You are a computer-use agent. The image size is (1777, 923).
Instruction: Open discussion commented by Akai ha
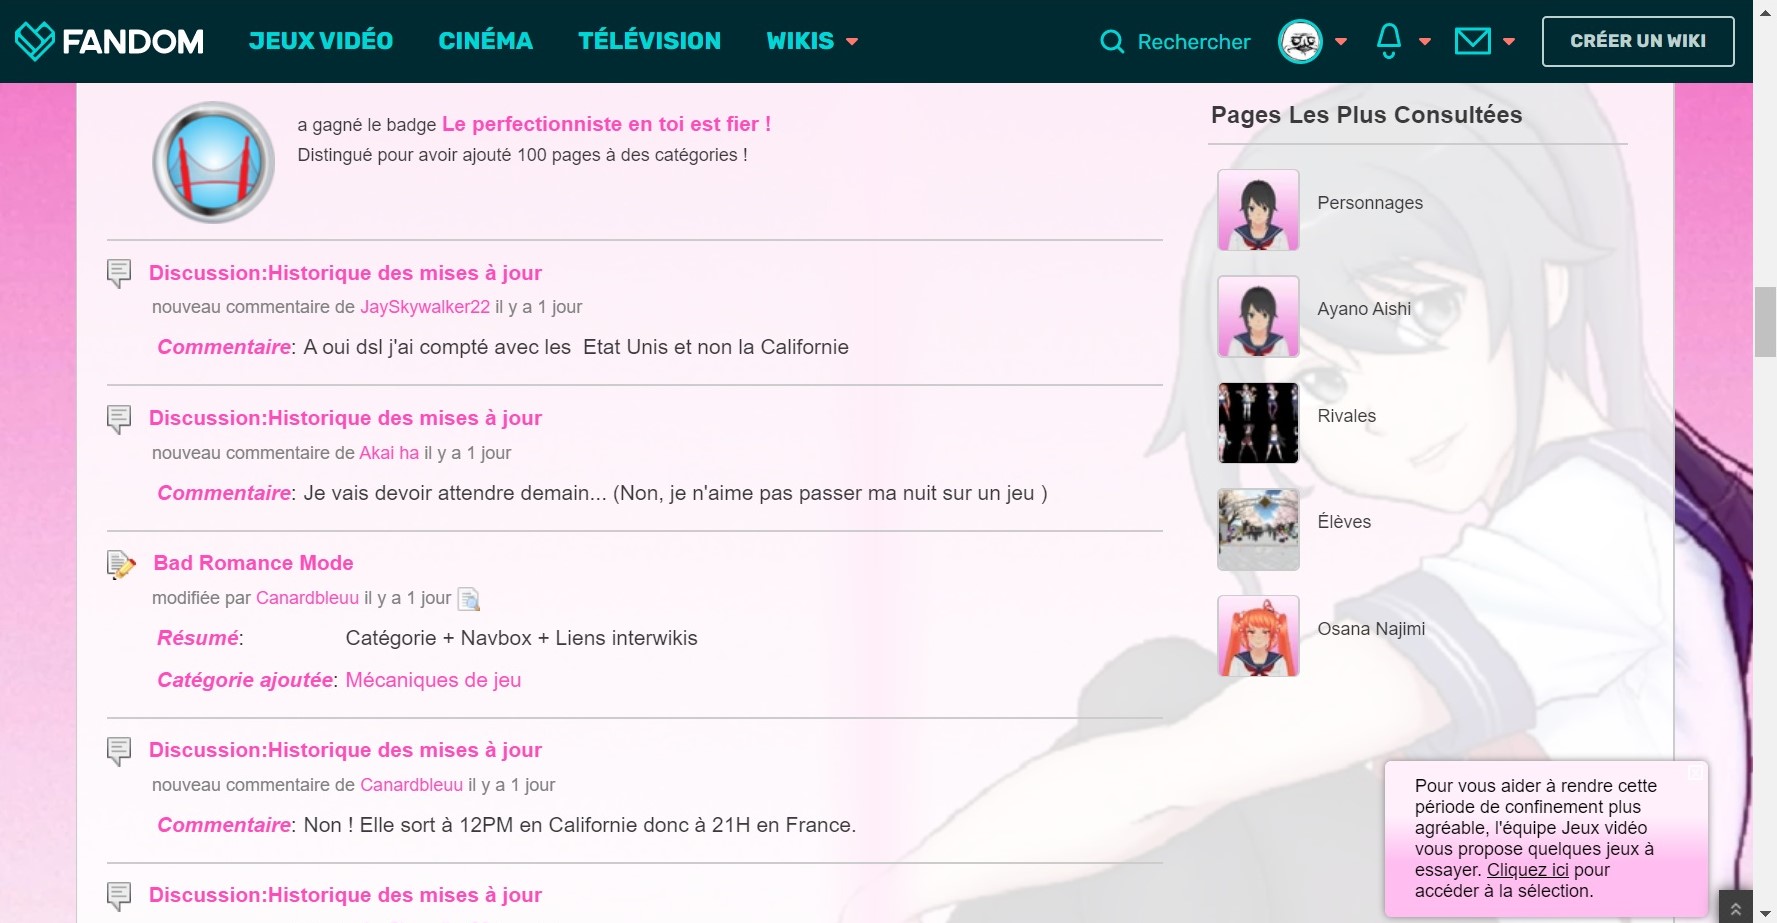[x=345, y=418]
